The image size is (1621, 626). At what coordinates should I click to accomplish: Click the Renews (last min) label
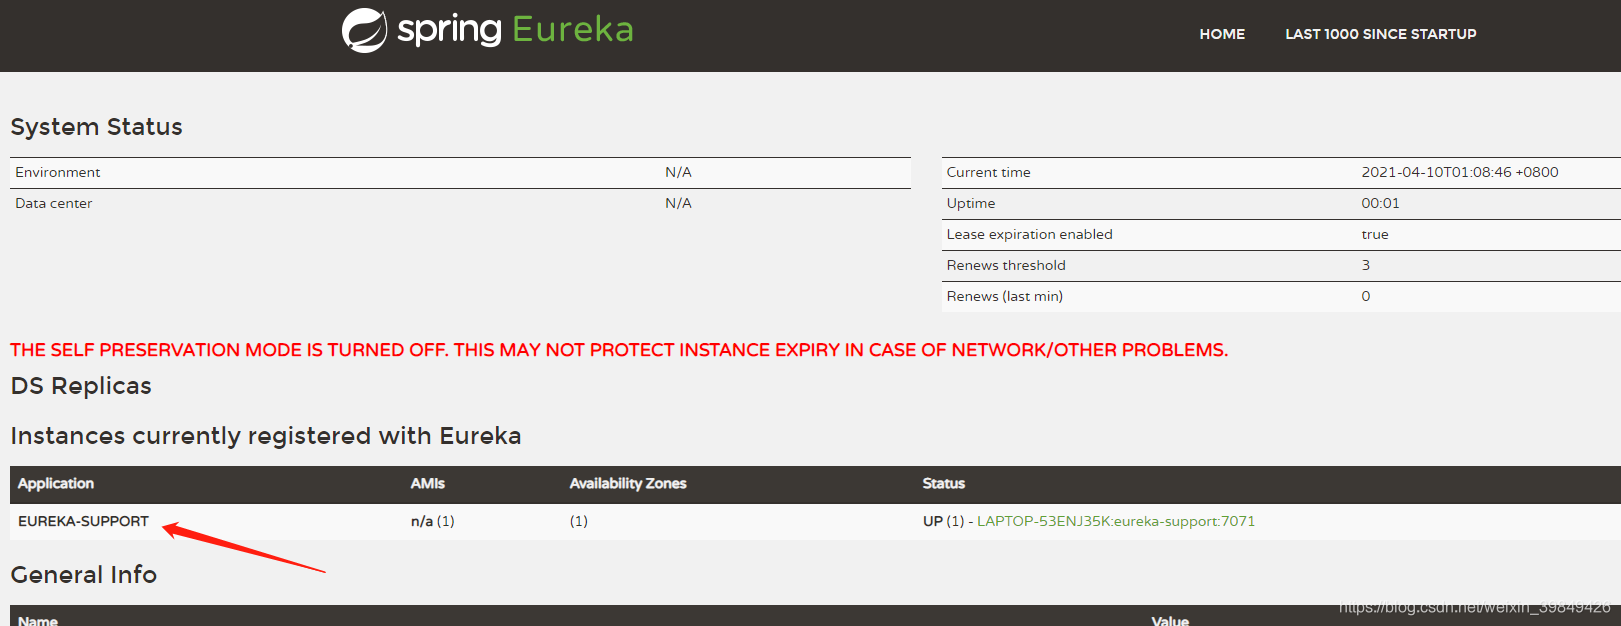point(1004,296)
